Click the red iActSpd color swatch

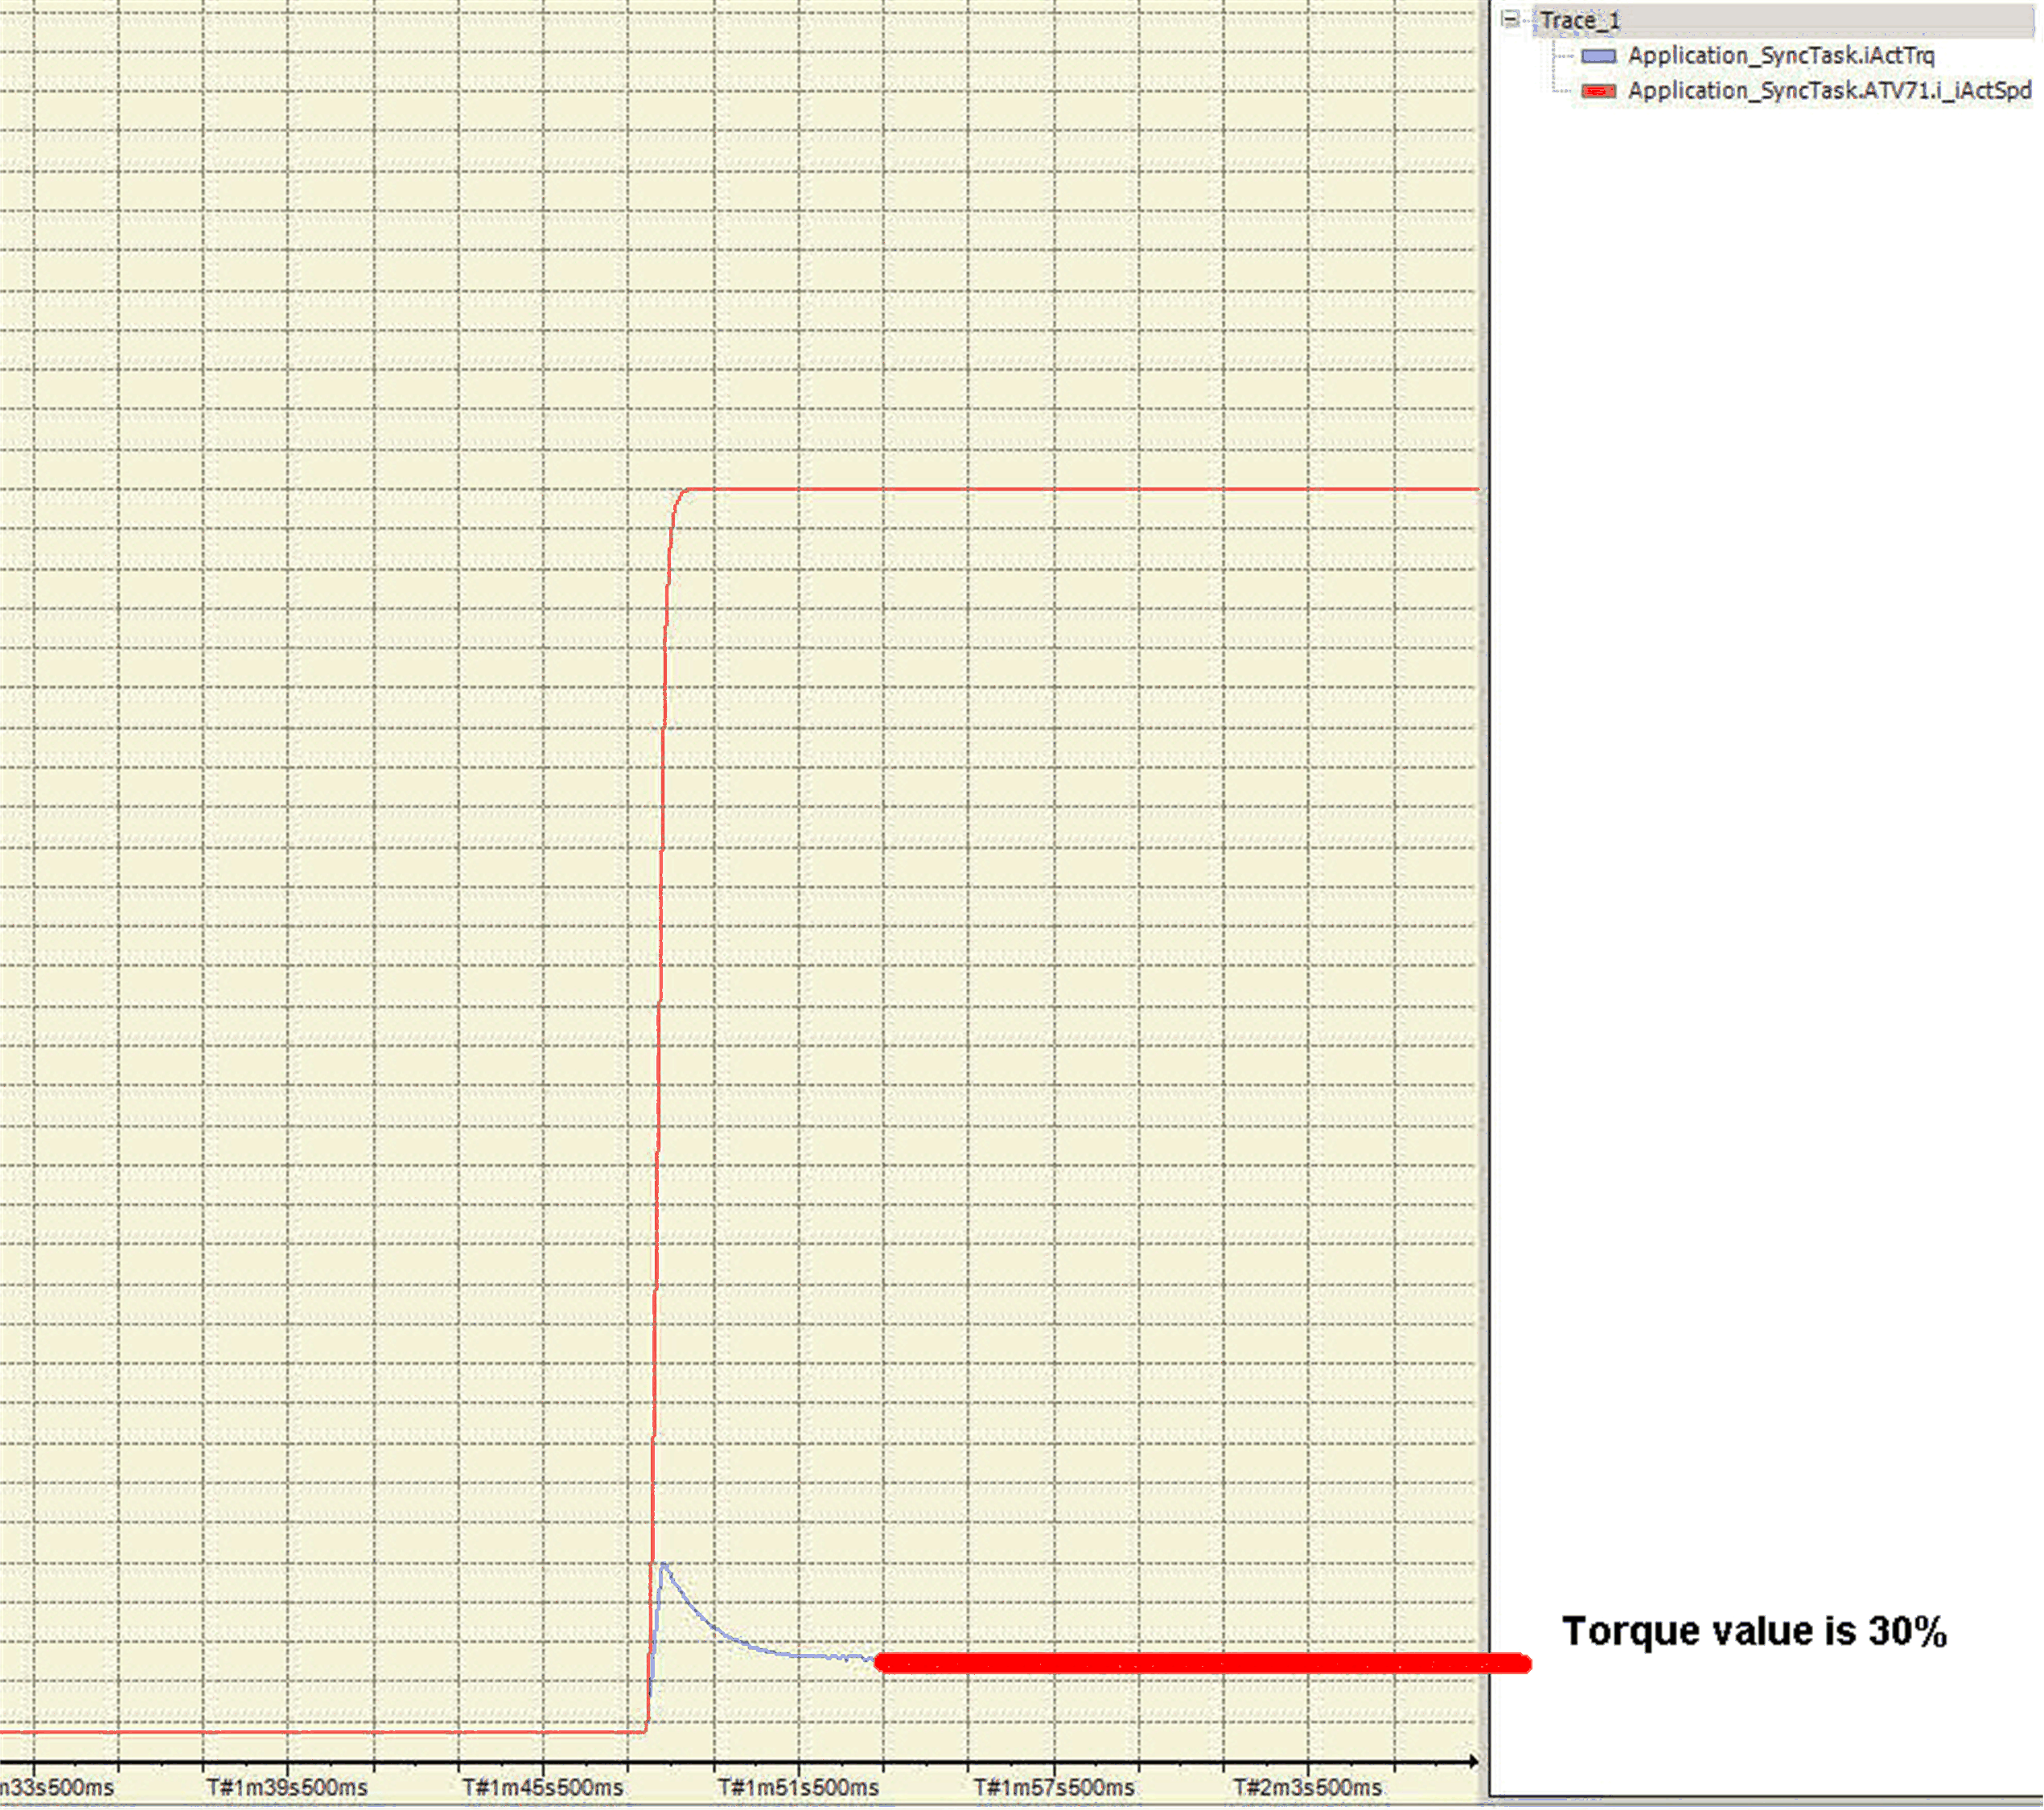click(x=1598, y=91)
